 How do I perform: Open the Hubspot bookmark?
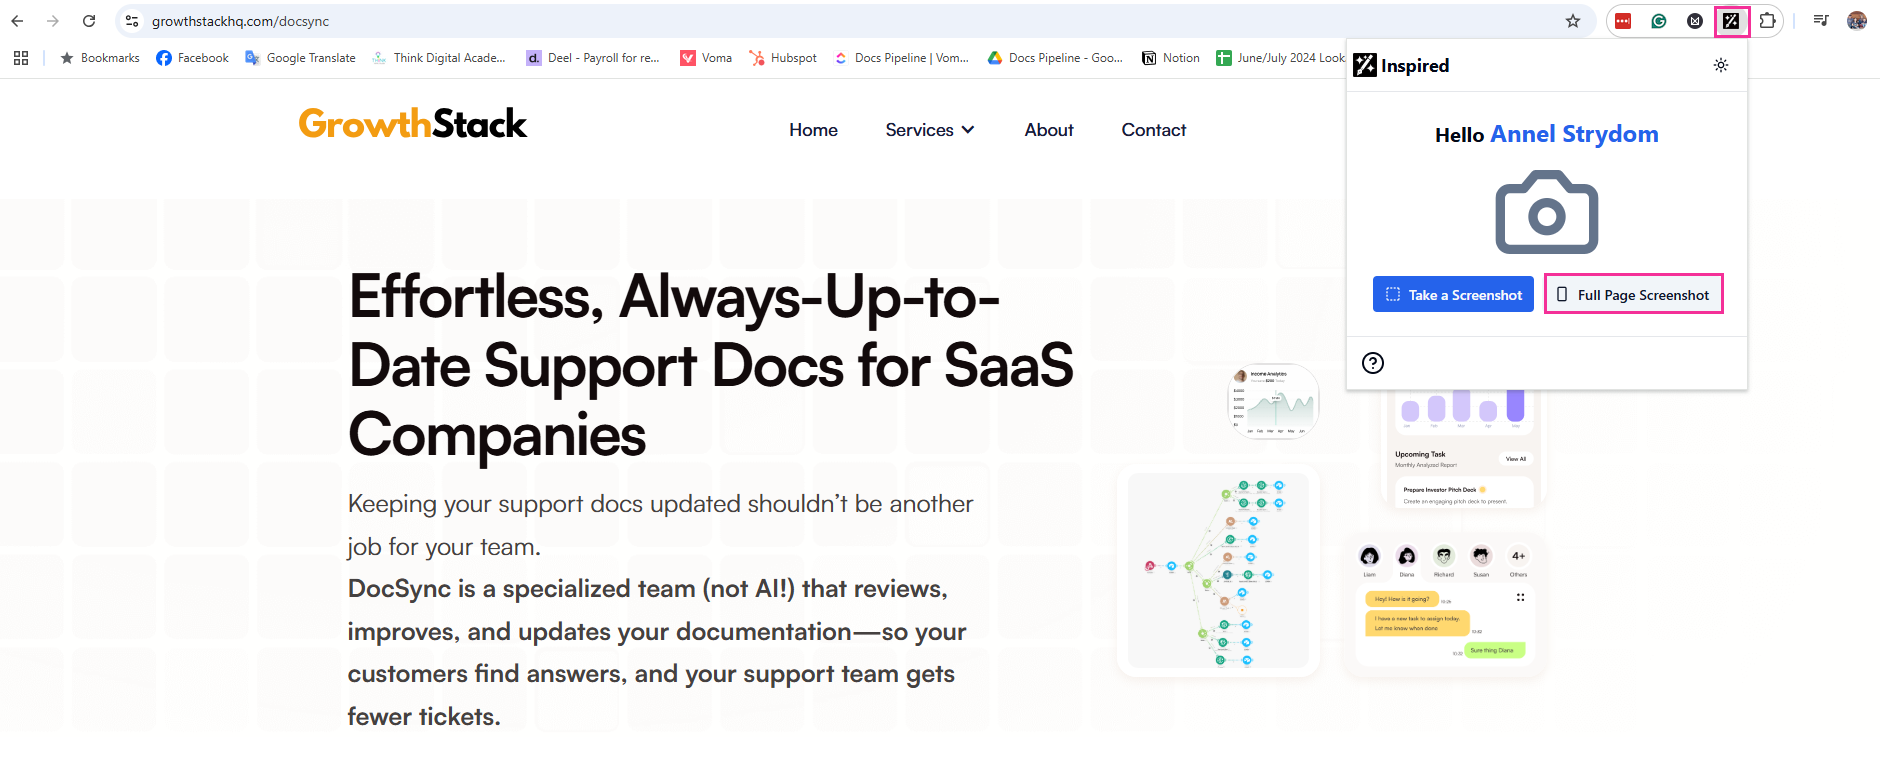click(783, 58)
